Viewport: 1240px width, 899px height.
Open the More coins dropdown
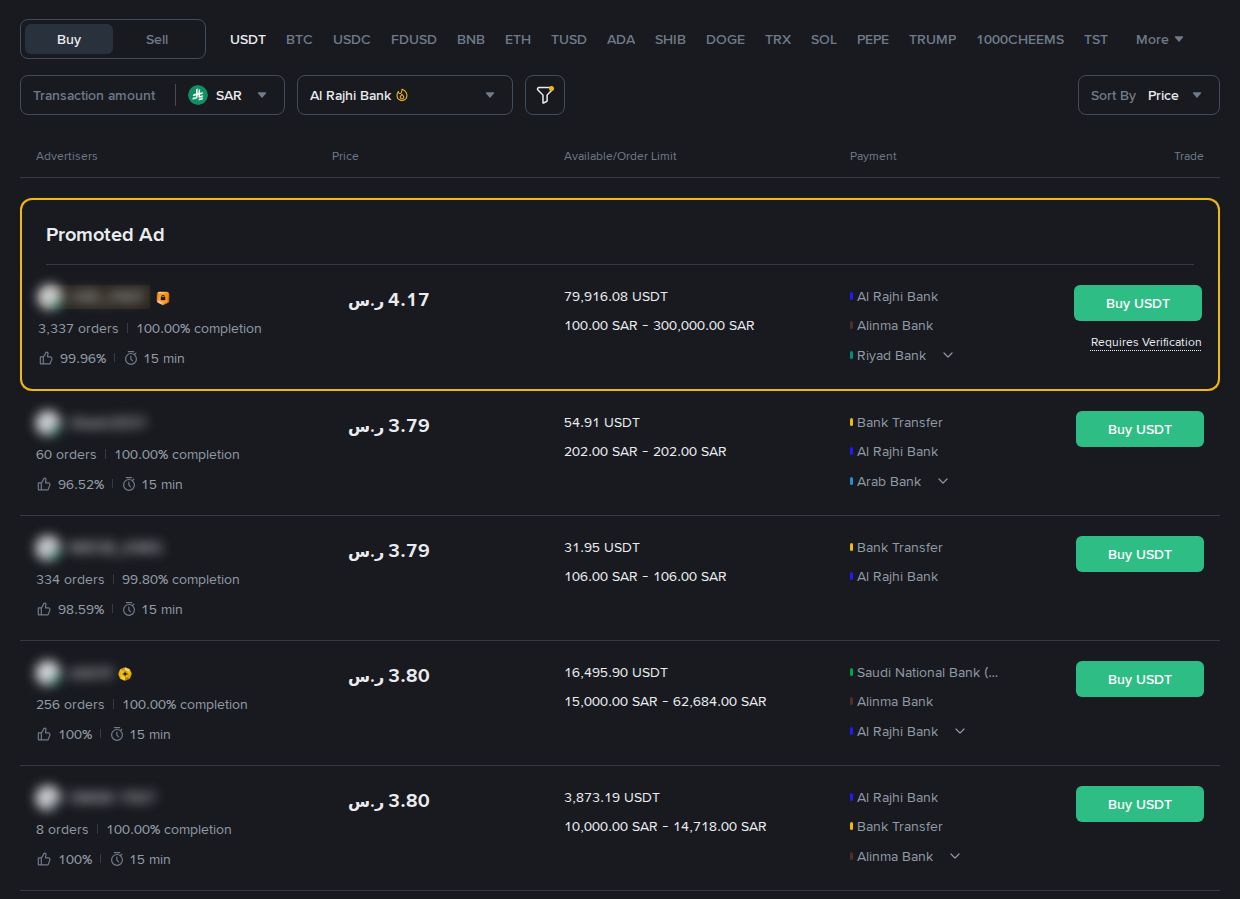click(1159, 39)
